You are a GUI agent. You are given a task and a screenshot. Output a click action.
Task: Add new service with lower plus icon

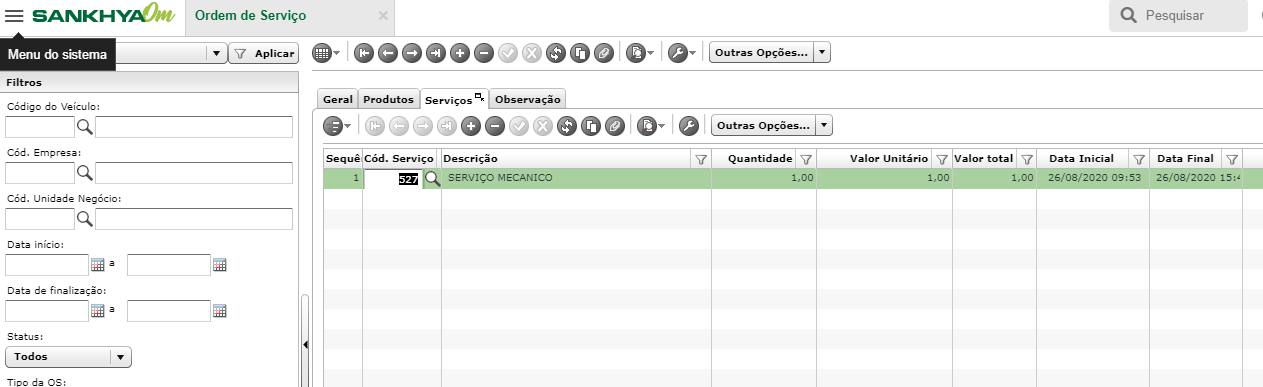point(470,126)
